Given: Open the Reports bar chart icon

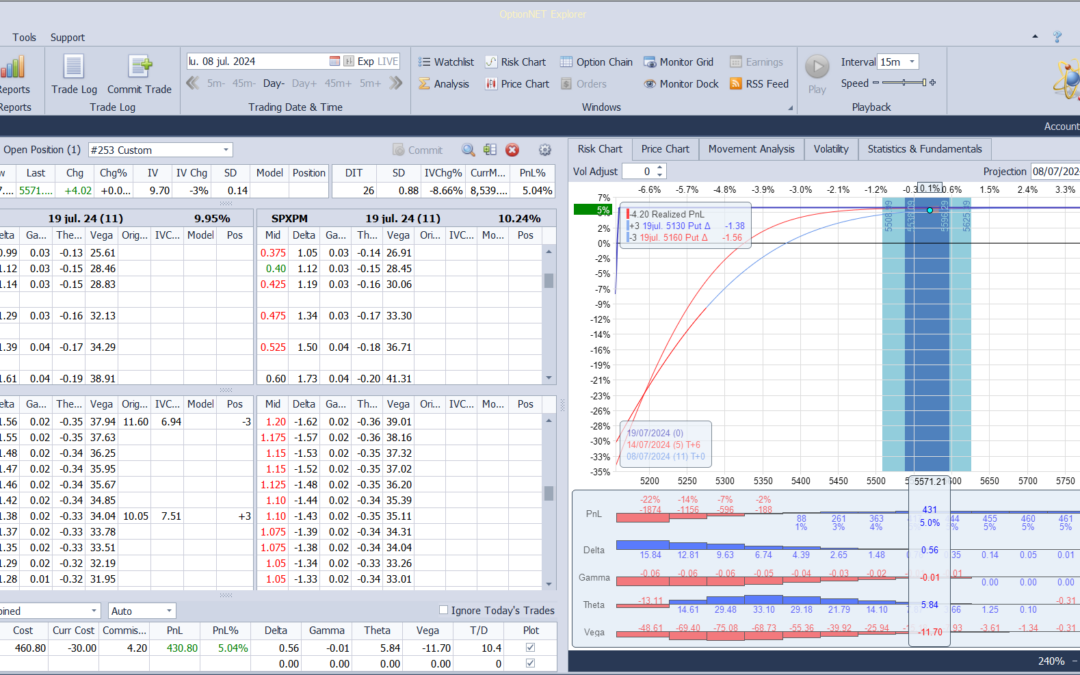Looking at the screenshot, I should pyautogui.click(x=13, y=68).
